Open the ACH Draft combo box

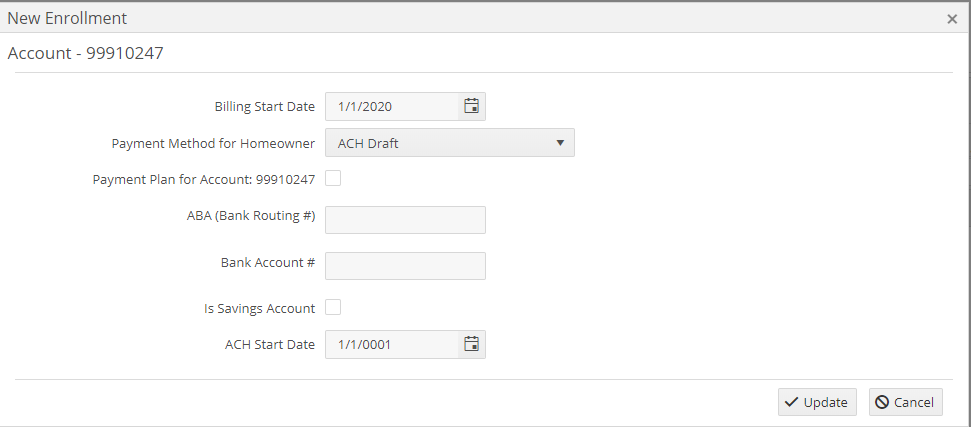pyautogui.click(x=450, y=143)
